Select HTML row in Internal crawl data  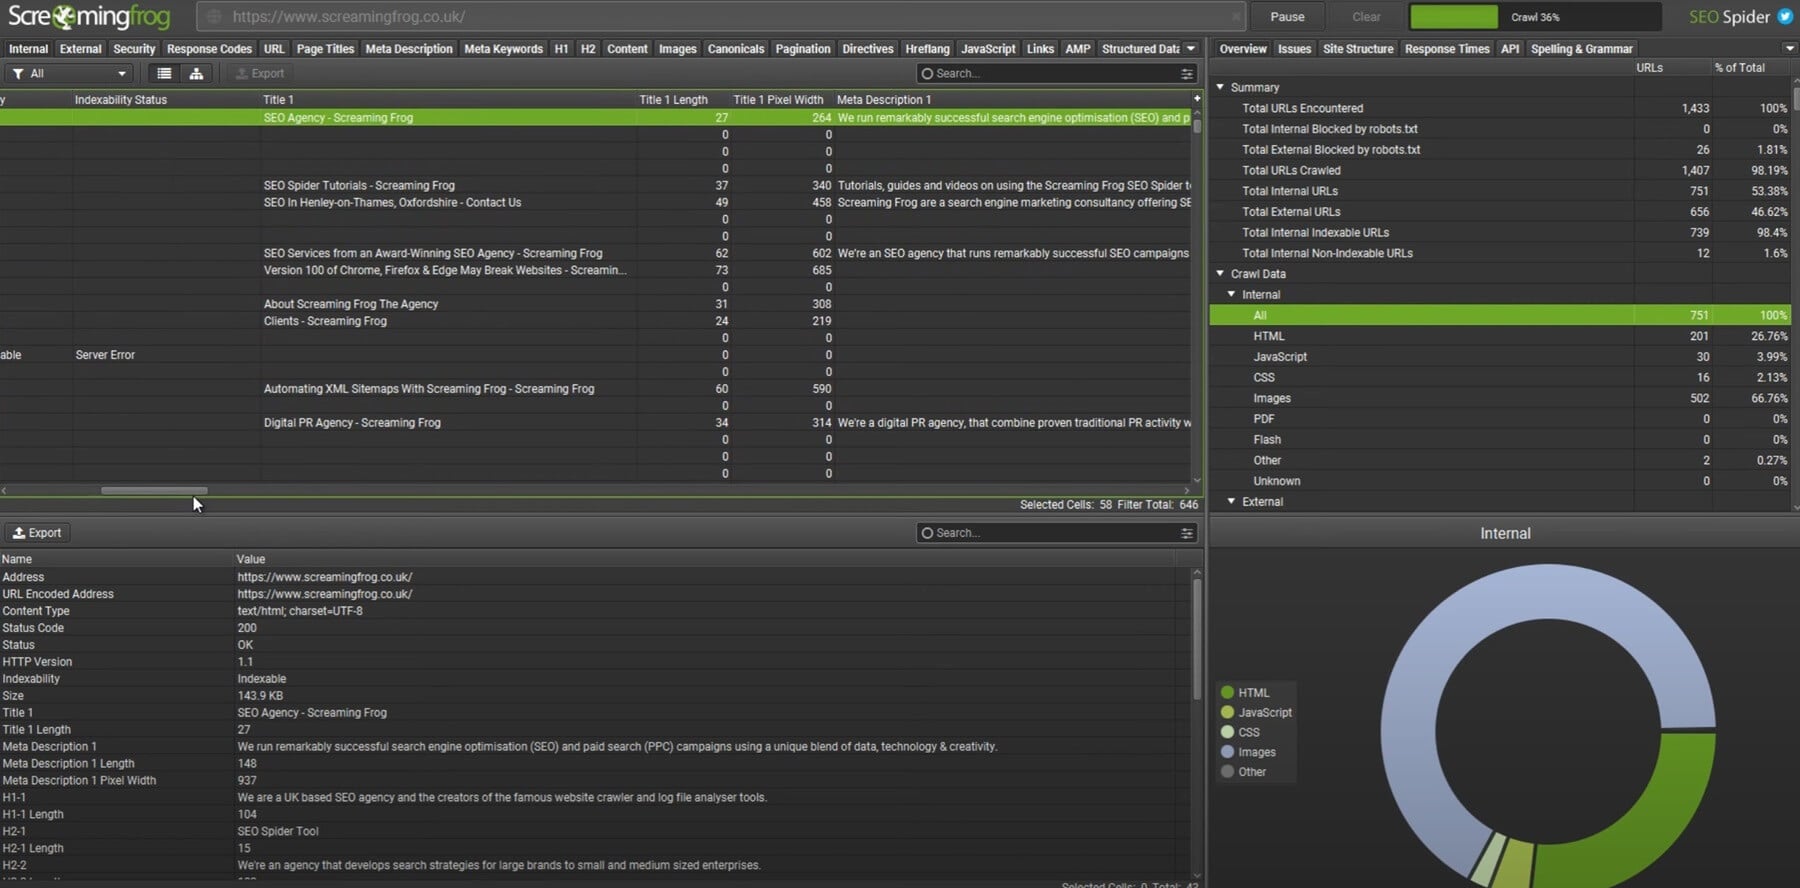1269,336
